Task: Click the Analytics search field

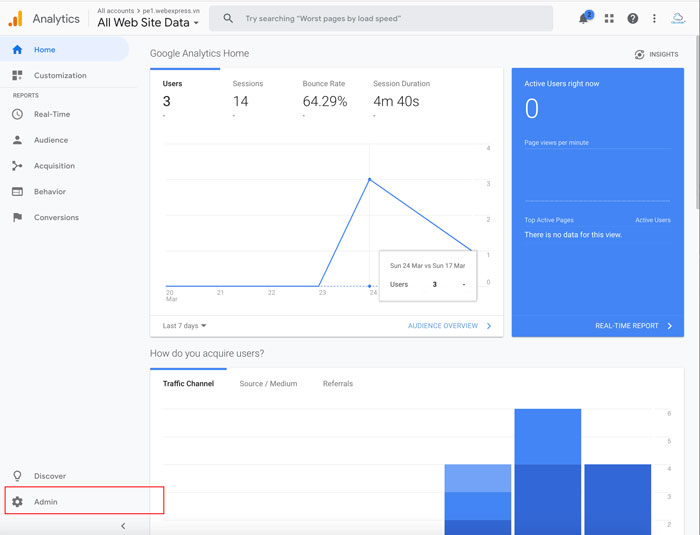Action: [390, 19]
